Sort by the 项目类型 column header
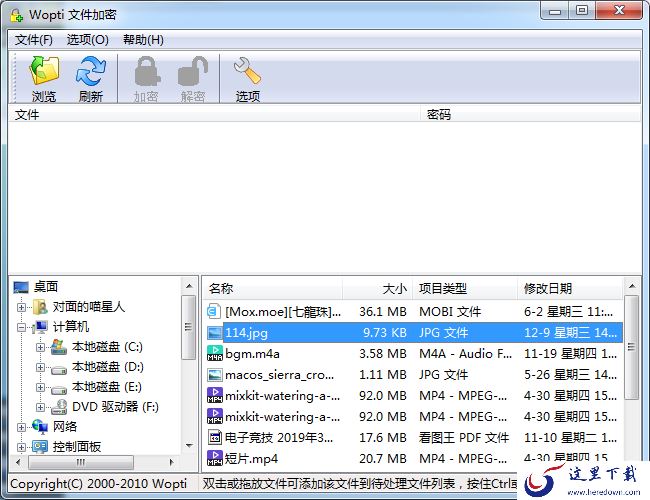650x500 pixels. (465, 288)
